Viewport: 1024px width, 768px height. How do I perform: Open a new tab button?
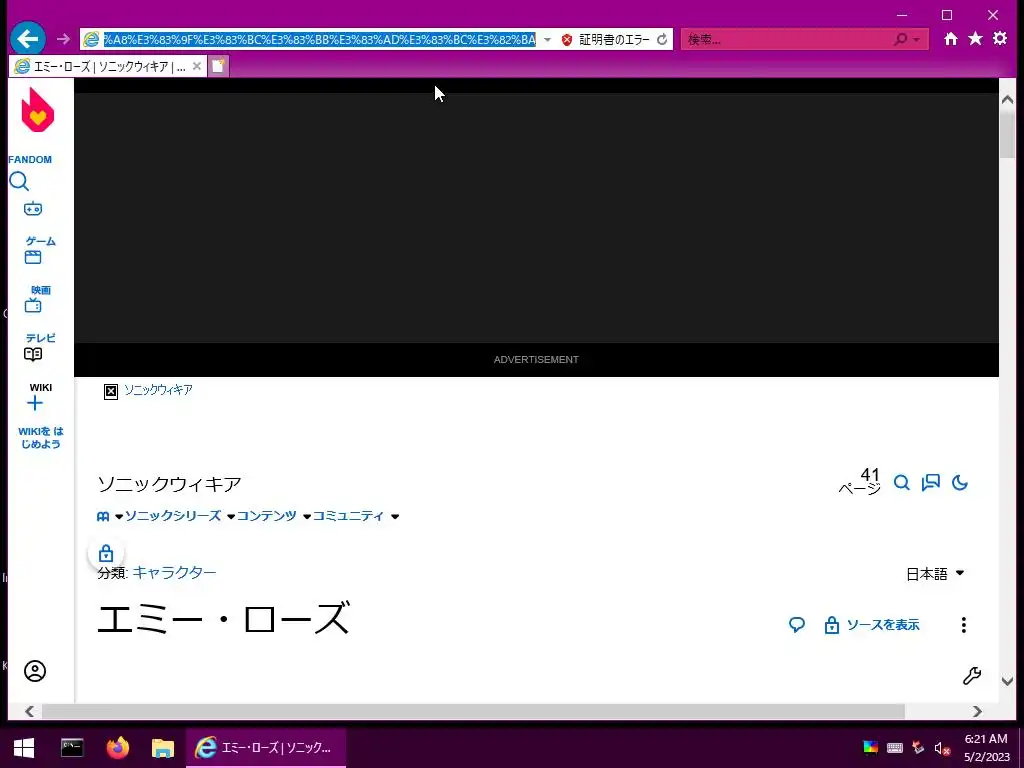tap(218, 66)
